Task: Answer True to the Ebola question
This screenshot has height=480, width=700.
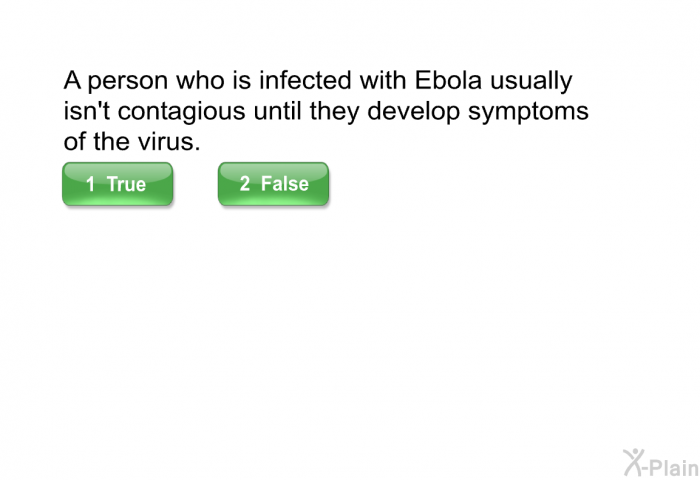Action: point(117,184)
